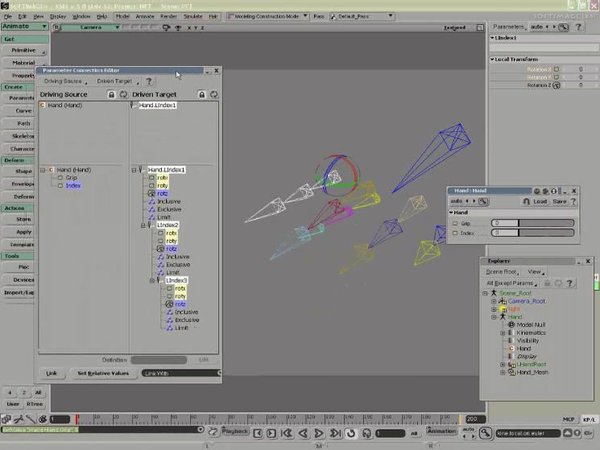Click the Primitive button in left panel
This screenshot has width=600, height=450.
click(22, 48)
